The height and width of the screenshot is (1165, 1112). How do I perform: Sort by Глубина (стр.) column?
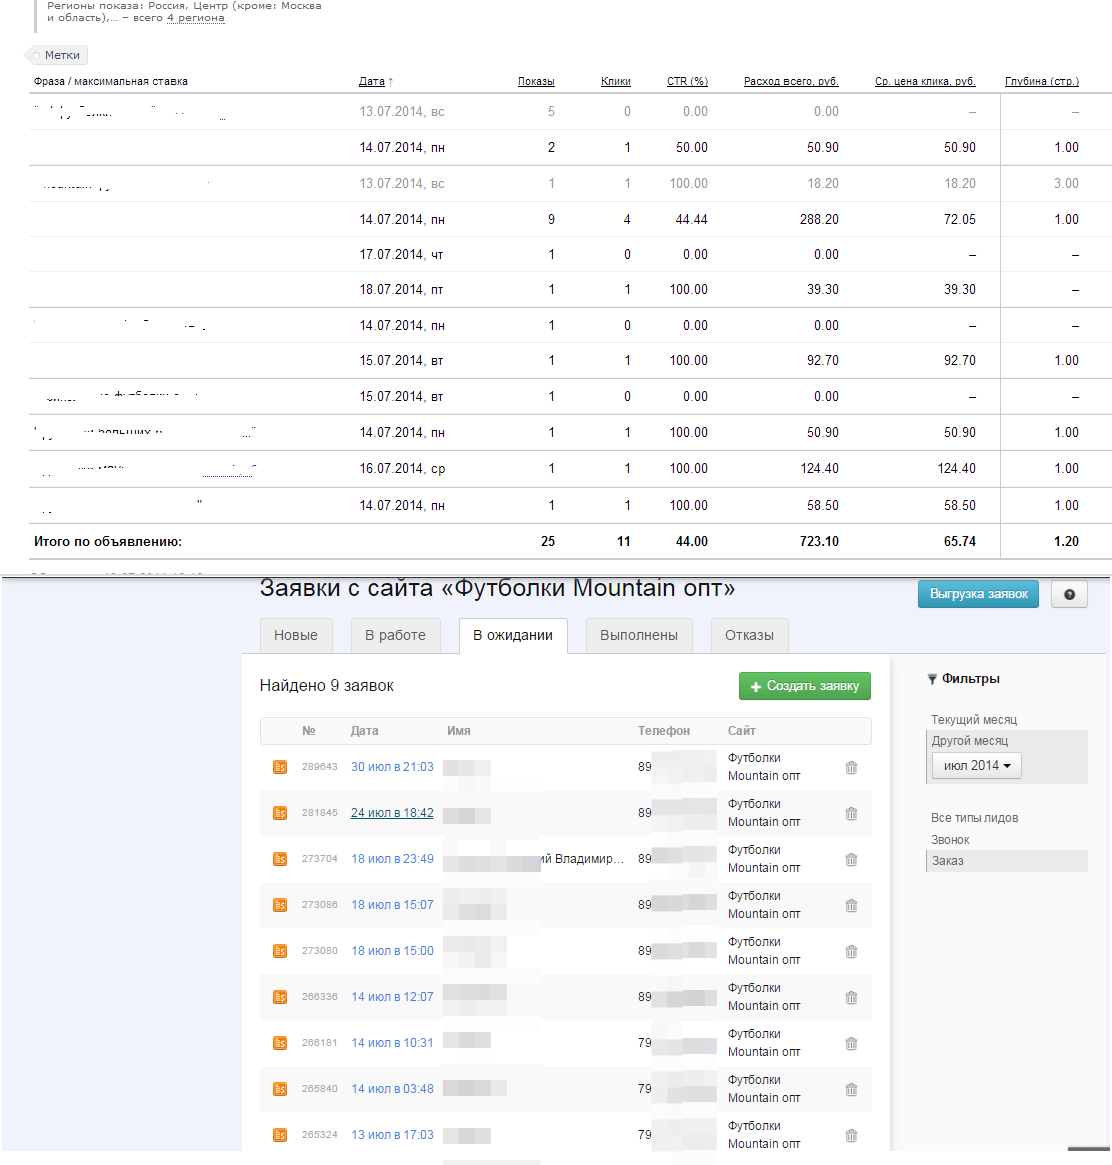click(1041, 82)
